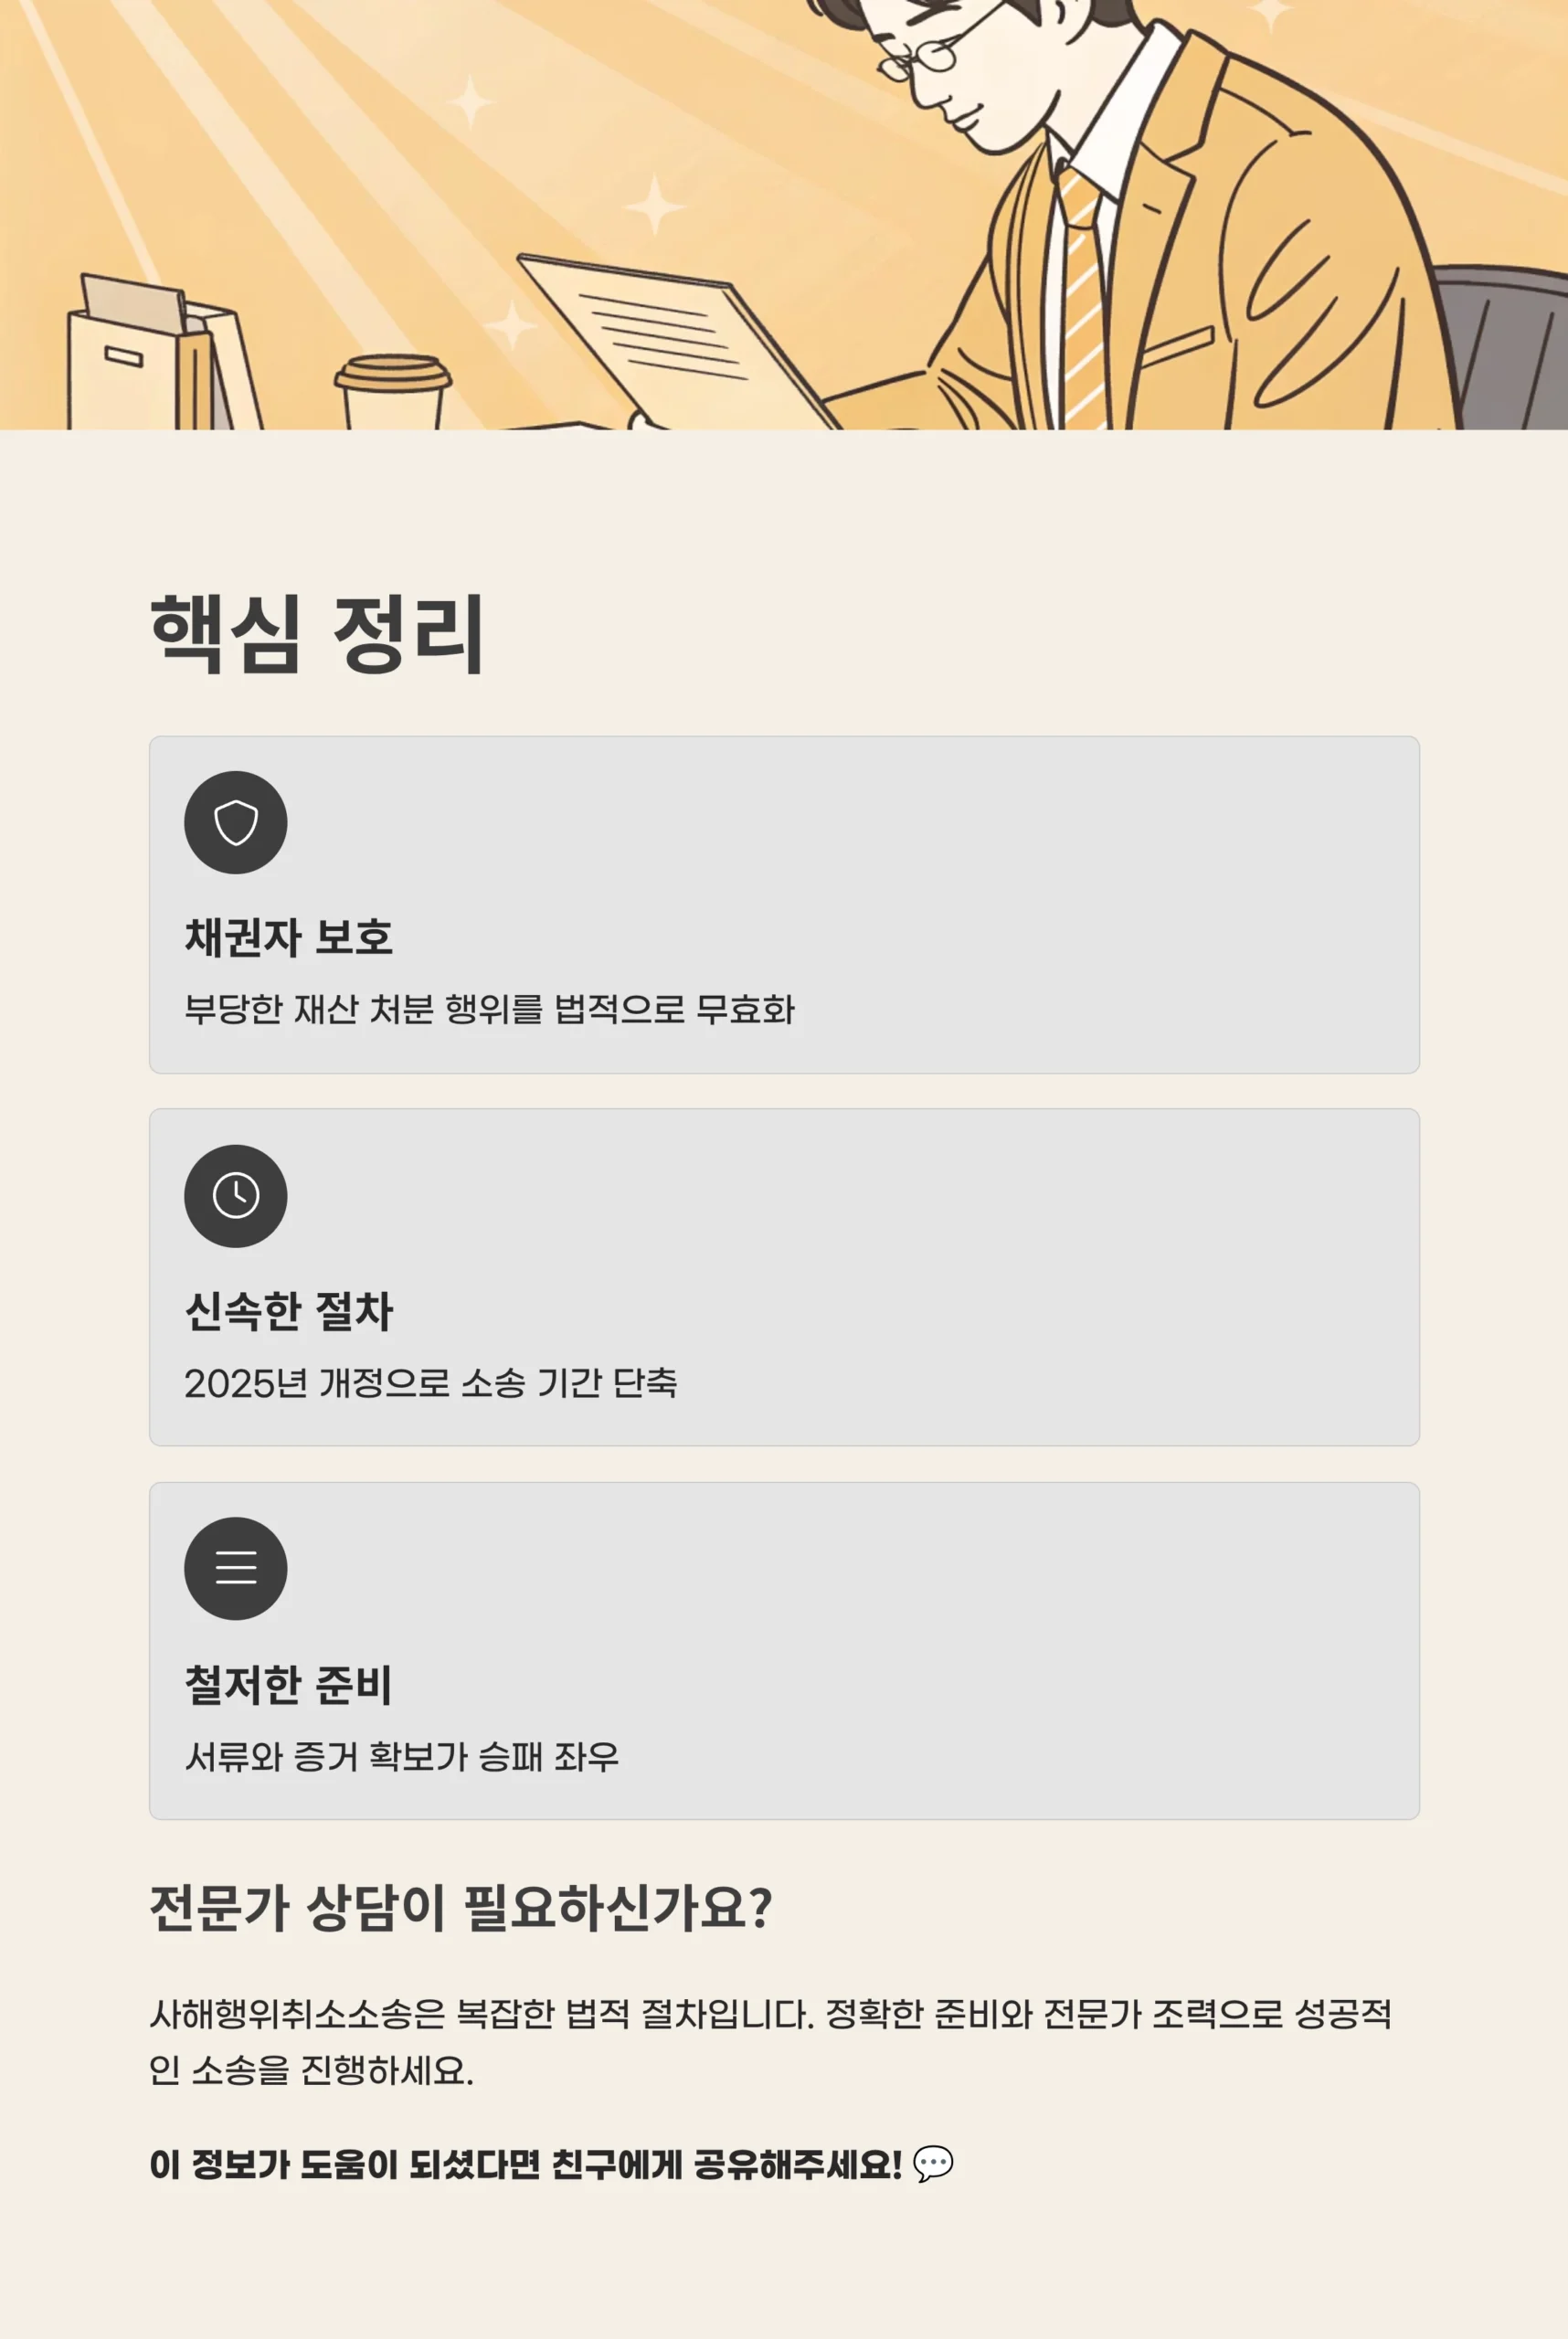Select the 철저한 준비 card title
This screenshot has width=1568, height=2339.
pyautogui.click(x=288, y=1684)
